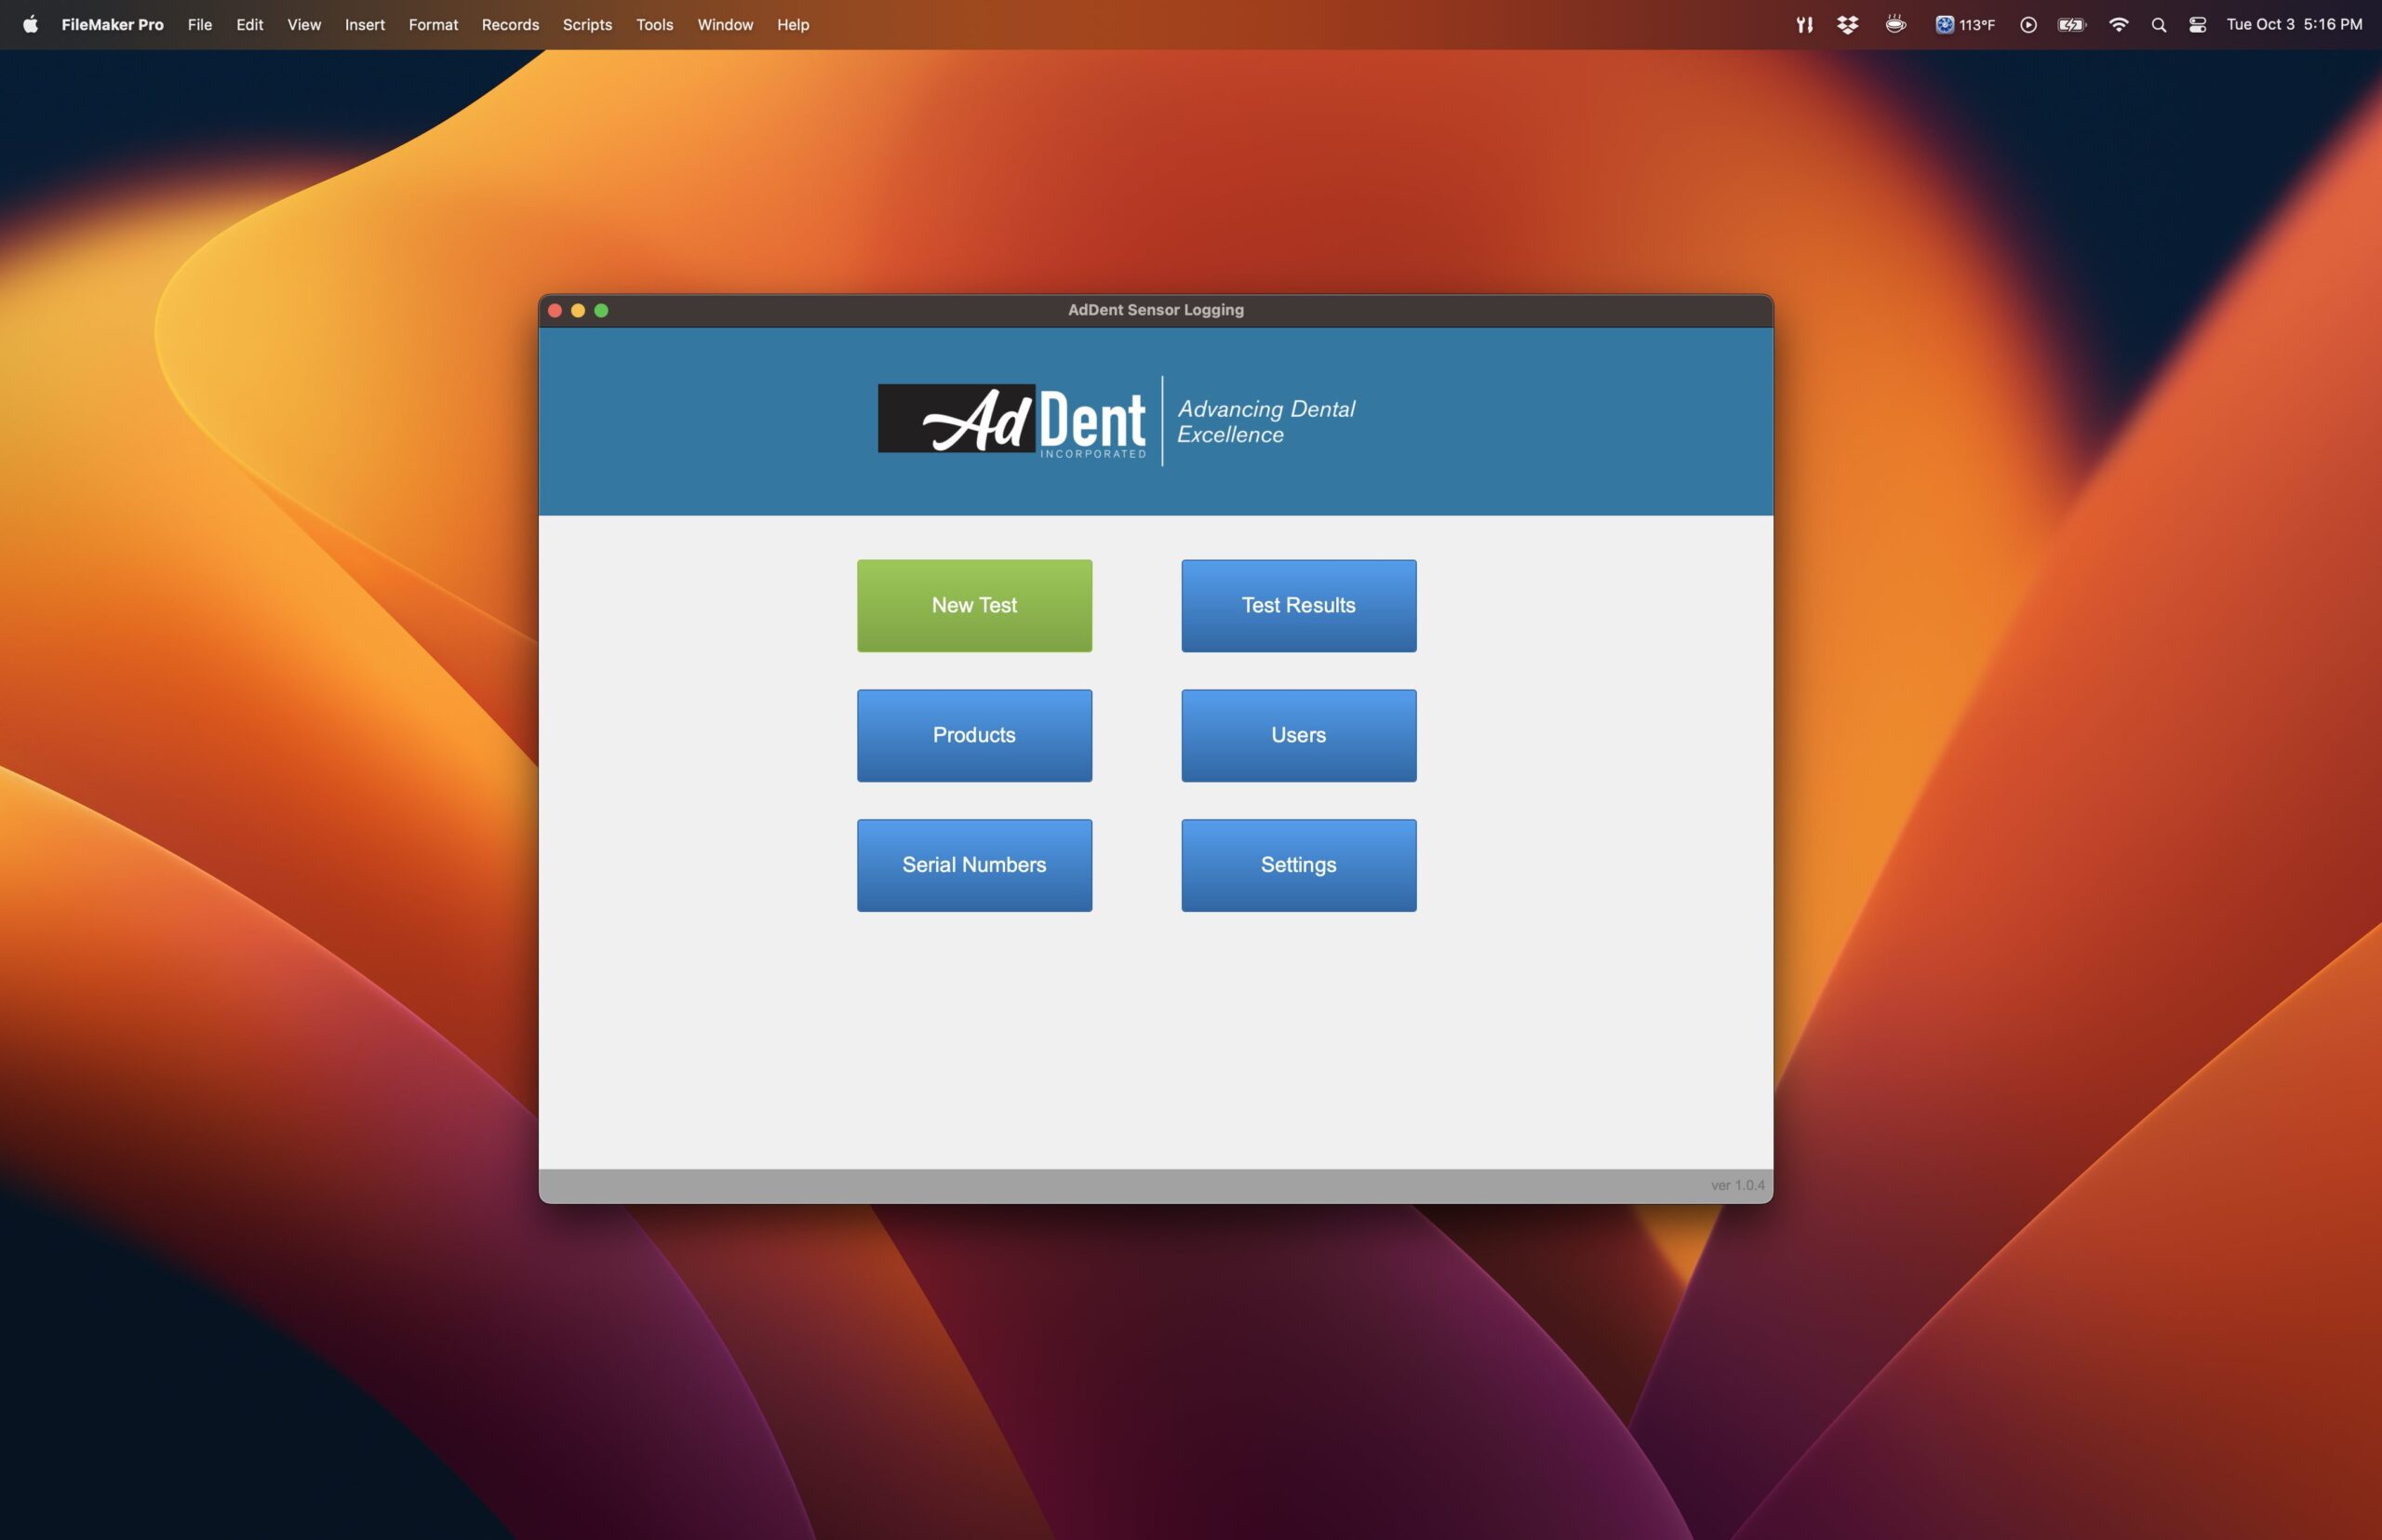This screenshot has width=2382, height=1540.
Task: Minimize the AdDent Sensor Logging window
Action: 578,310
